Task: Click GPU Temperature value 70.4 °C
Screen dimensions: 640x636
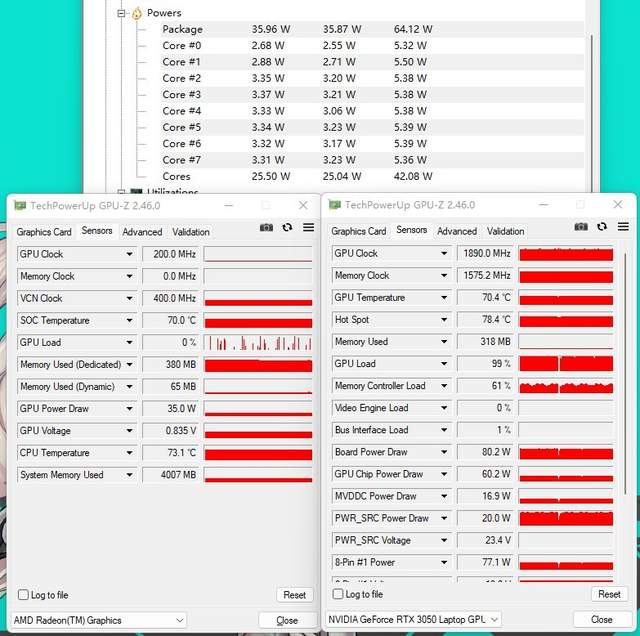Action: click(484, 298)
